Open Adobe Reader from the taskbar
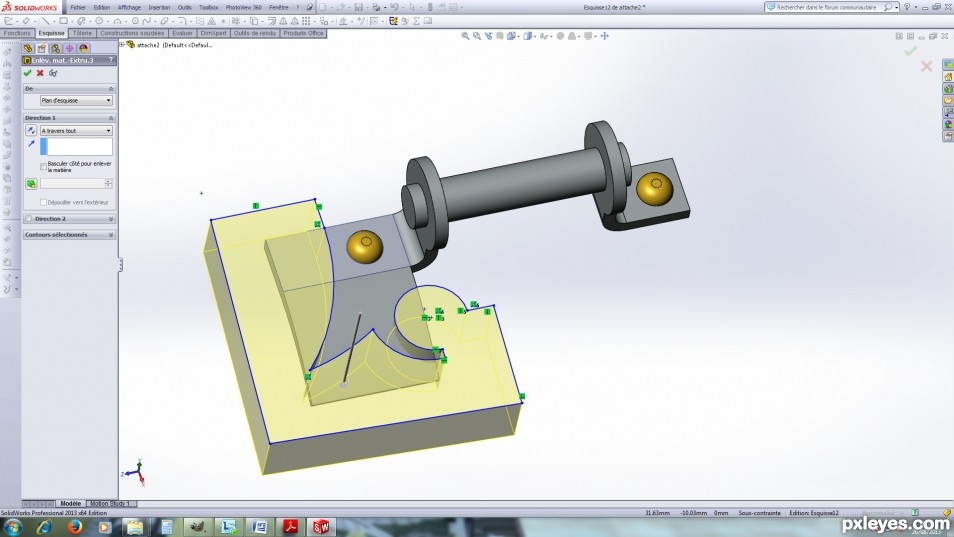Screen dimensions: 954x537 pyautogui.click(x=291, y=527)
